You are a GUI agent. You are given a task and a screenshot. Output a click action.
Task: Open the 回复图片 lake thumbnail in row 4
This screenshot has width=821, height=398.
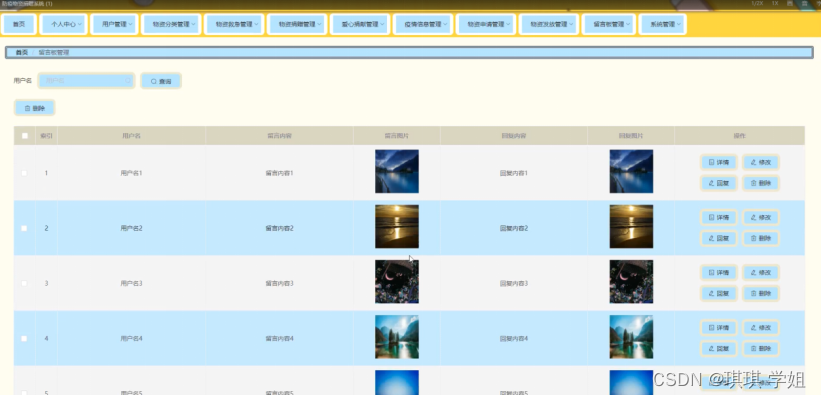[631, 337]
